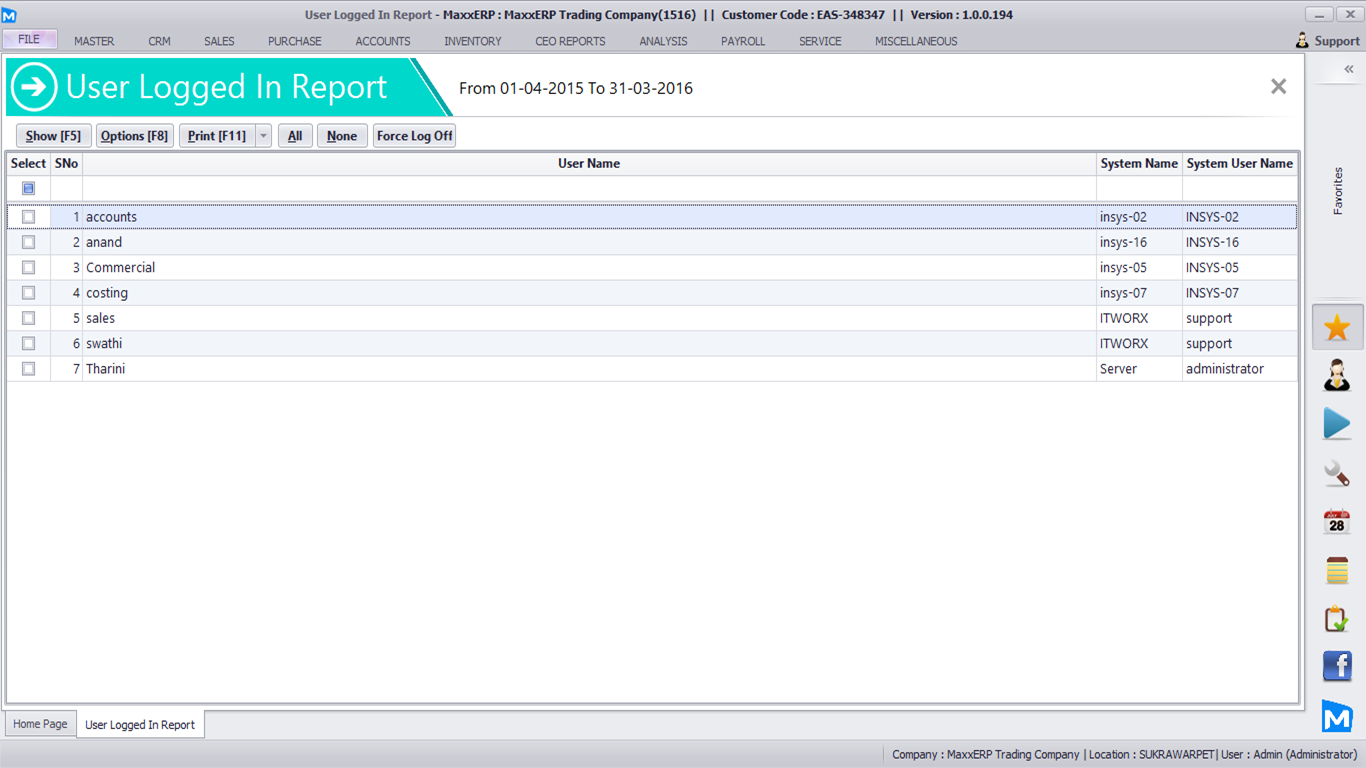The image size is (1366, 768).
Task: Click the Force Log Off button
Action: point(414,136)
